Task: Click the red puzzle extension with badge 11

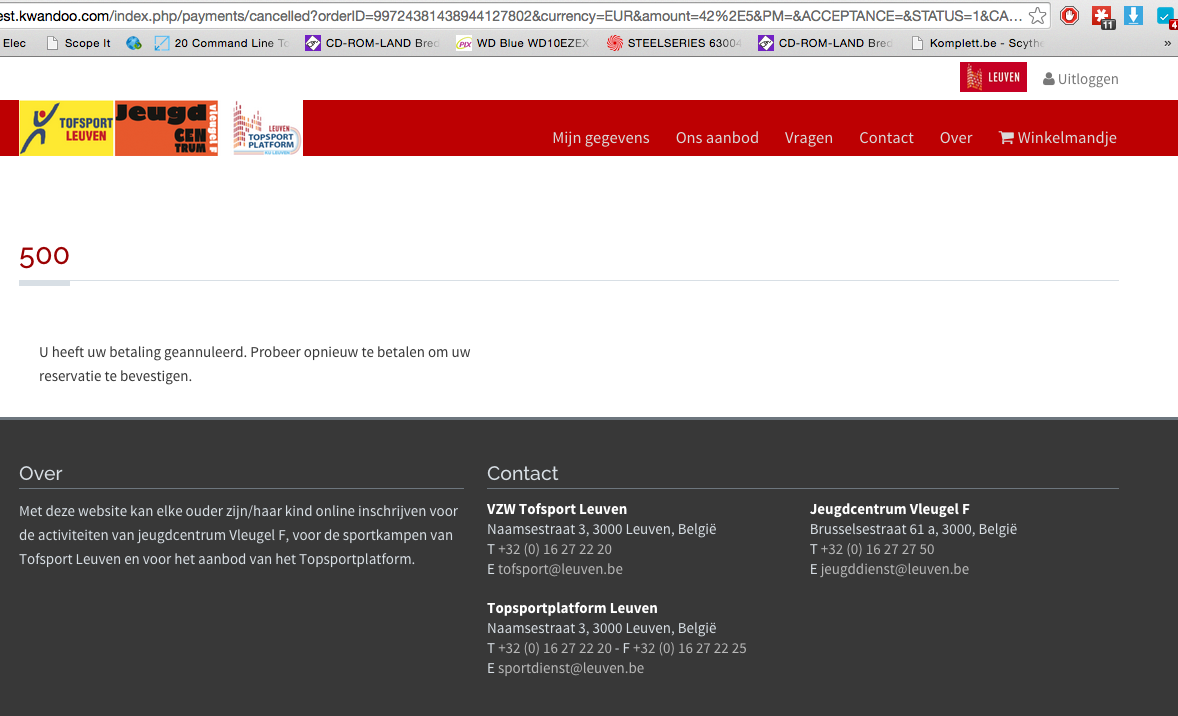Action: [x=1102, y=16]
